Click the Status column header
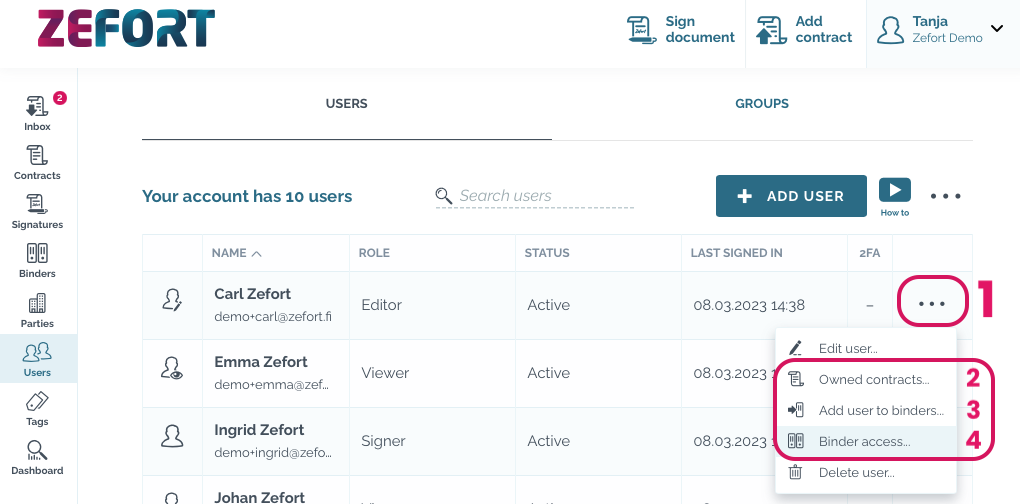1020x504 pixels. pyautogui.click(x=547, y=253)
